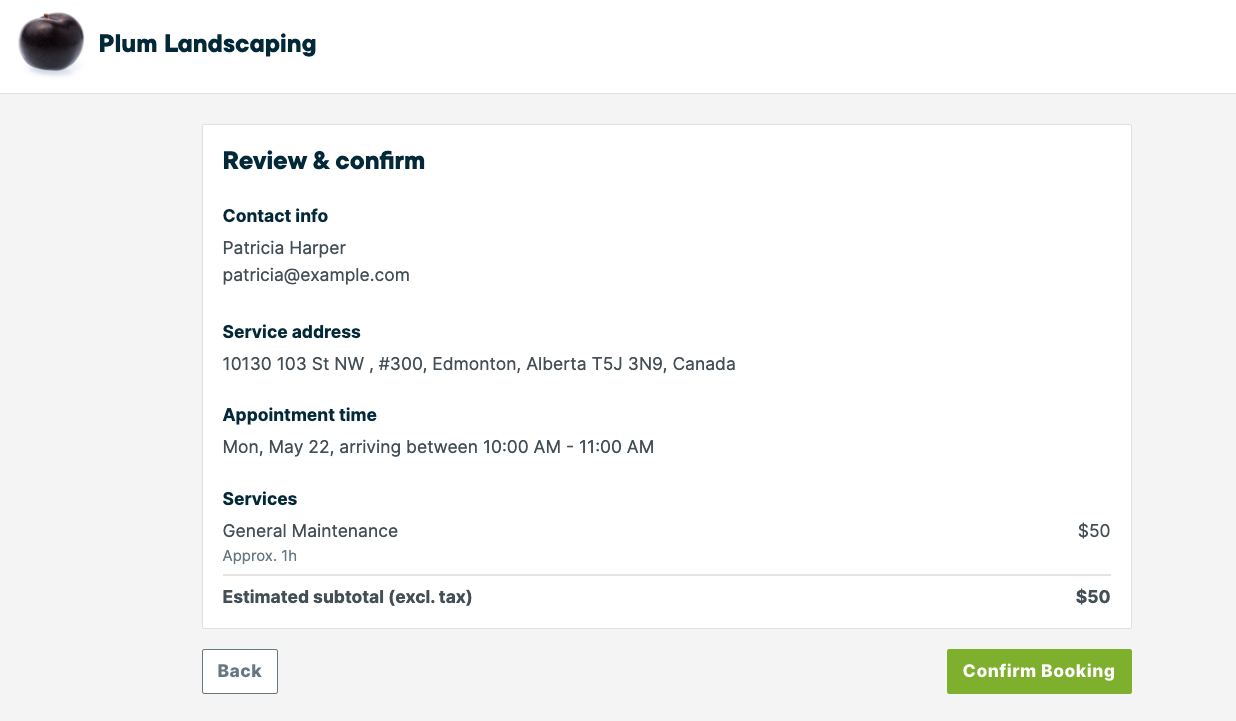Click the General Maintenance $50 price
1236x721 pixels.
pyautogui.click(x=1094, y=531)
